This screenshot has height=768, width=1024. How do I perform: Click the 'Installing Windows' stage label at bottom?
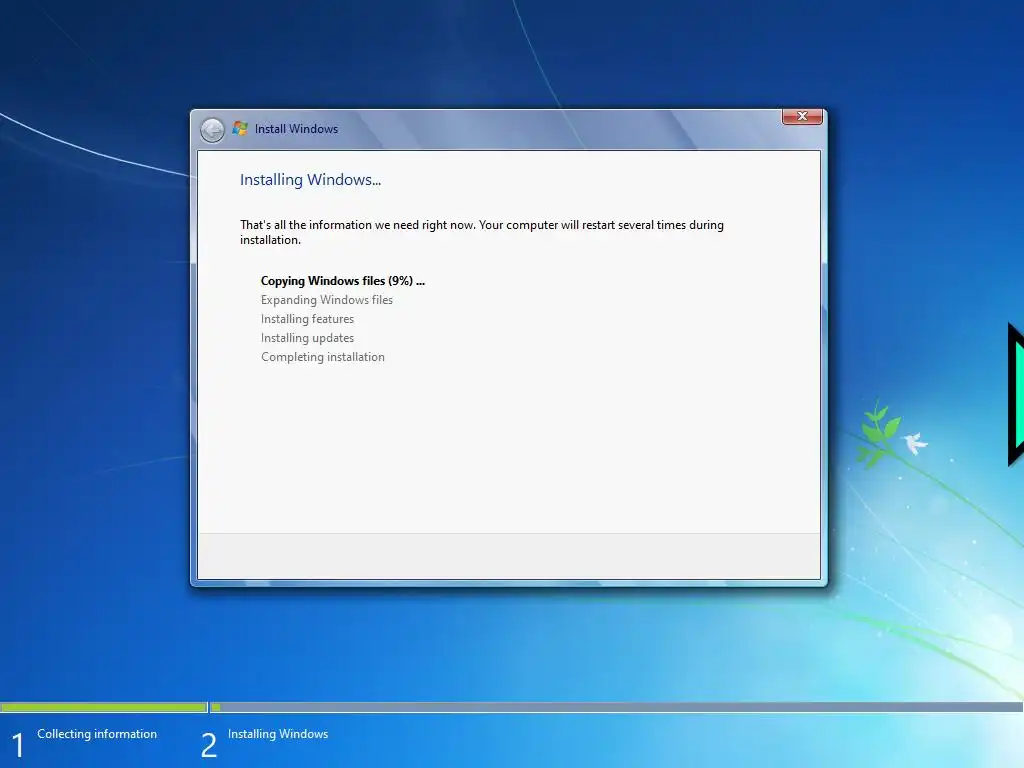tap(278, 734)
